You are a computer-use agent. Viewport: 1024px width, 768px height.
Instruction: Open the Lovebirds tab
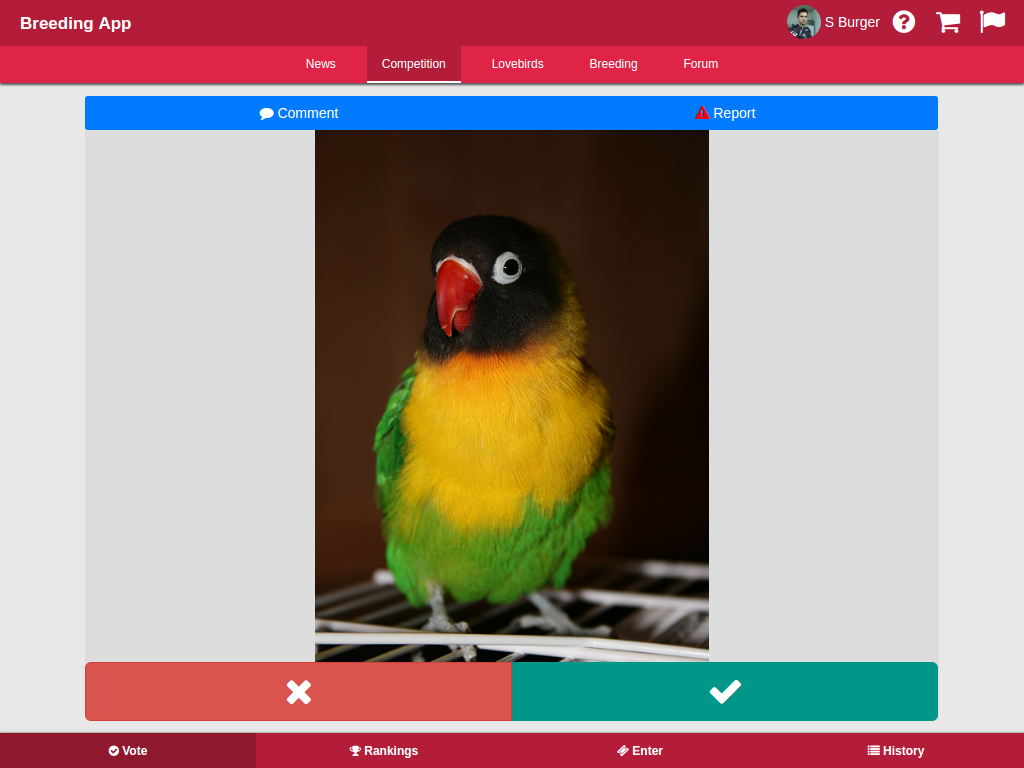[517, 64]
